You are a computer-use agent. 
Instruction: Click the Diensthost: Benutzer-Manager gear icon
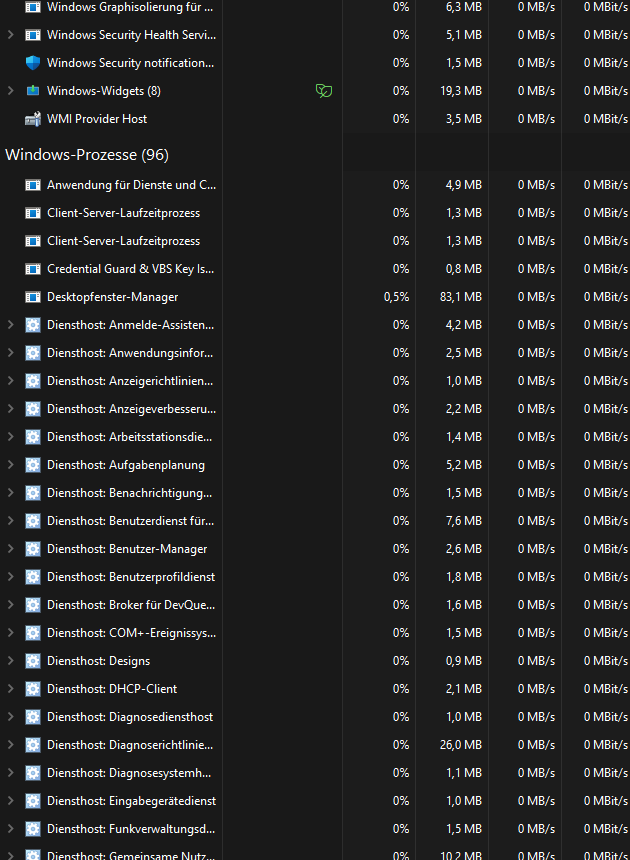tap(33, 548)
